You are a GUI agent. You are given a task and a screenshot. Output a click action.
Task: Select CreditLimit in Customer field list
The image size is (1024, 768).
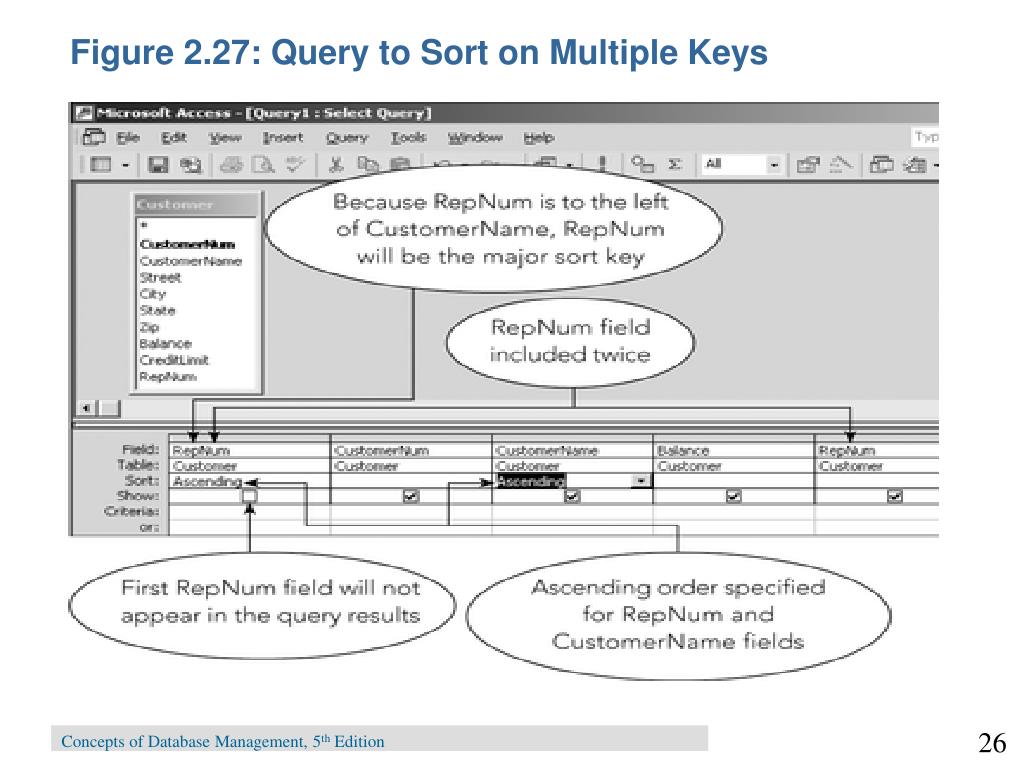click(174, 360)
